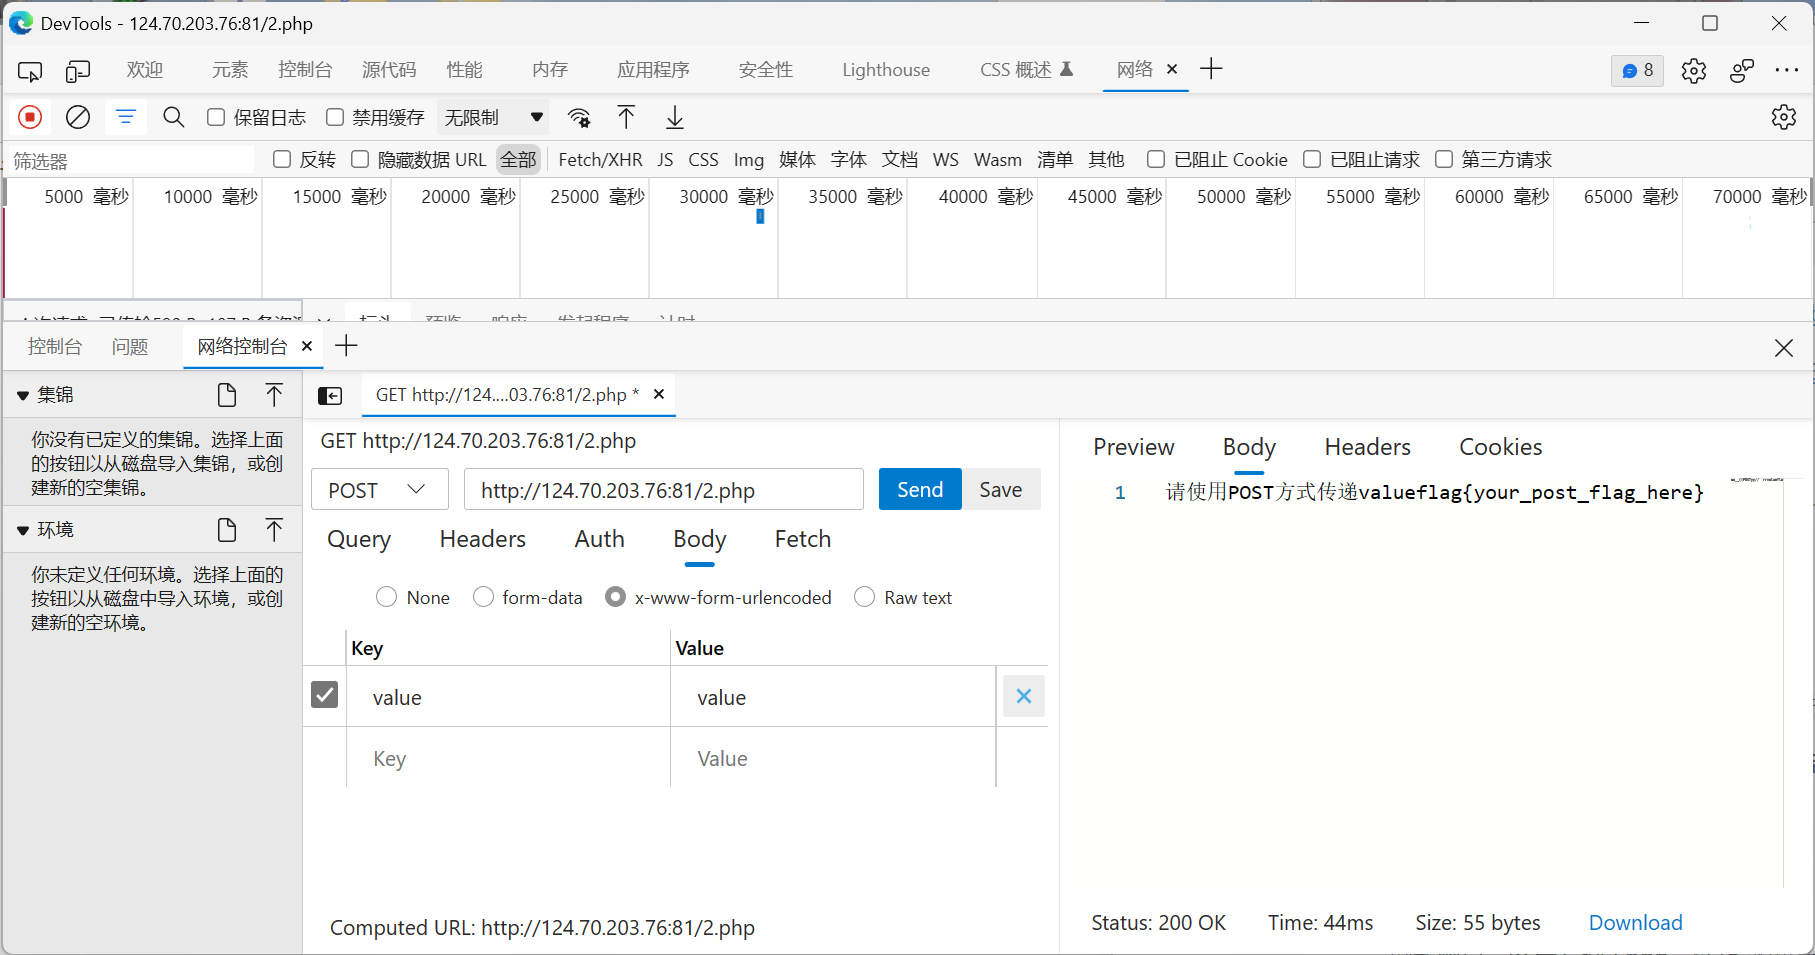
Task: Enable the 保留日志 checkbox
Action: click(x=216, y=118)
